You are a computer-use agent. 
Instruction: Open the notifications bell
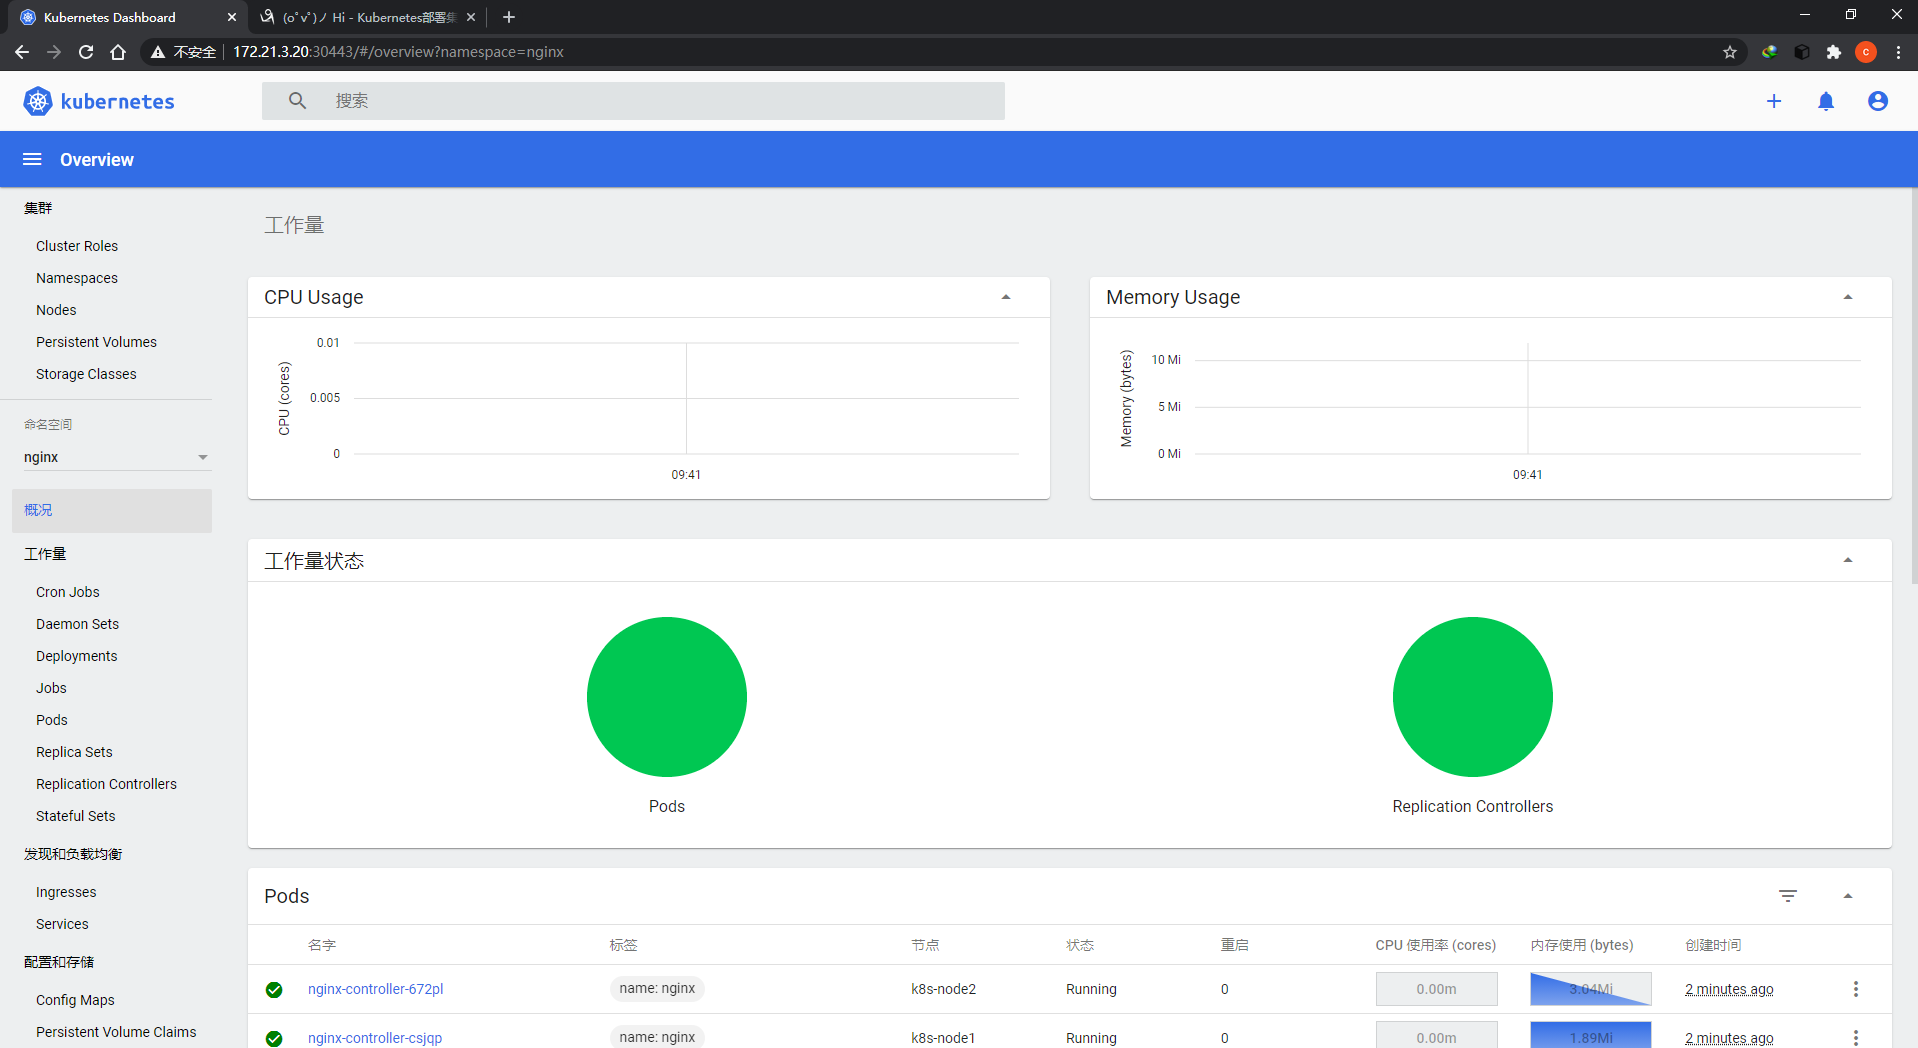point(1826,101)
